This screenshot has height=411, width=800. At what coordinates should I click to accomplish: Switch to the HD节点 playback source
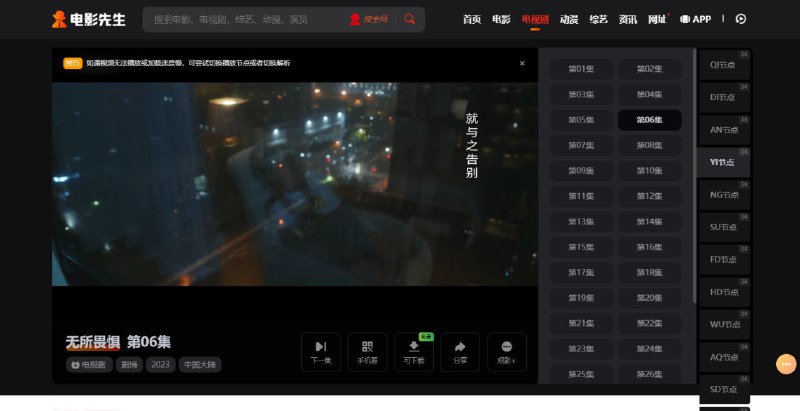click(723, 292)
